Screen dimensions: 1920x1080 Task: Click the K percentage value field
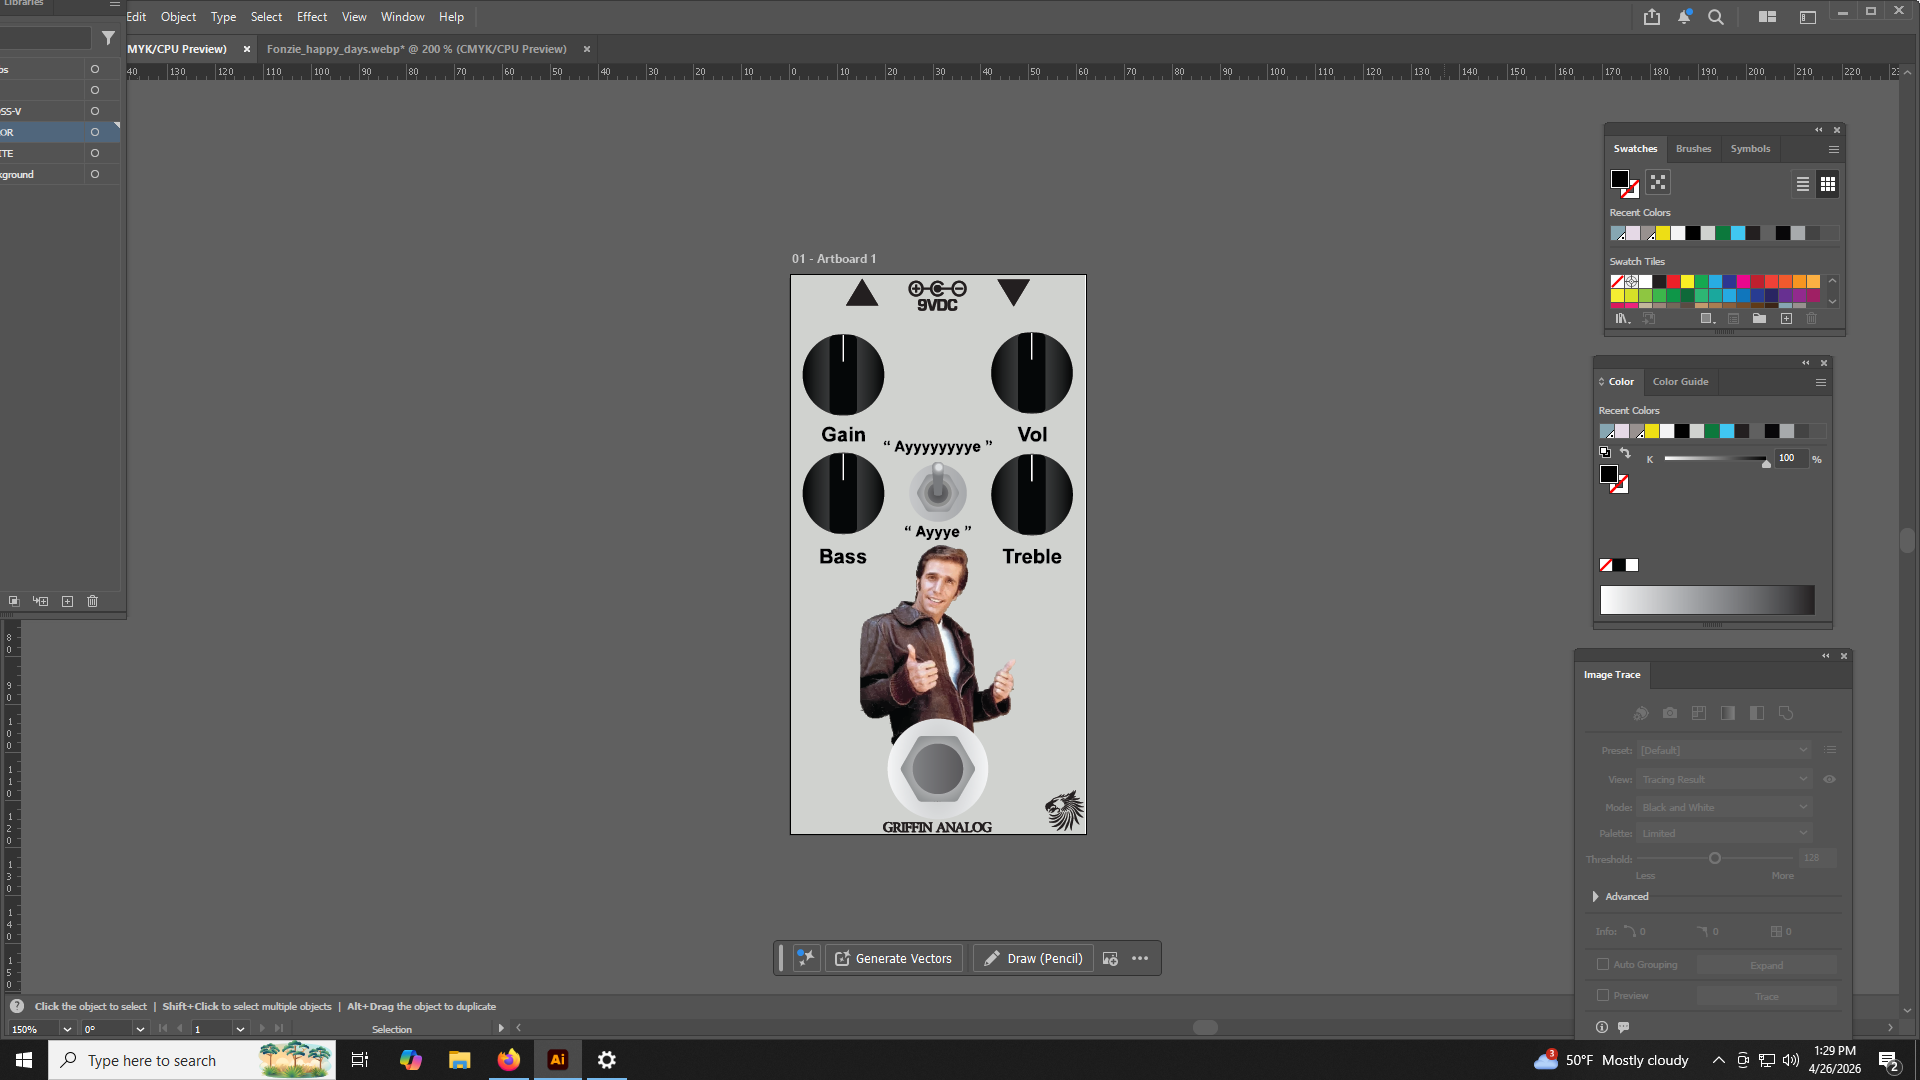tap(1791, 459)
